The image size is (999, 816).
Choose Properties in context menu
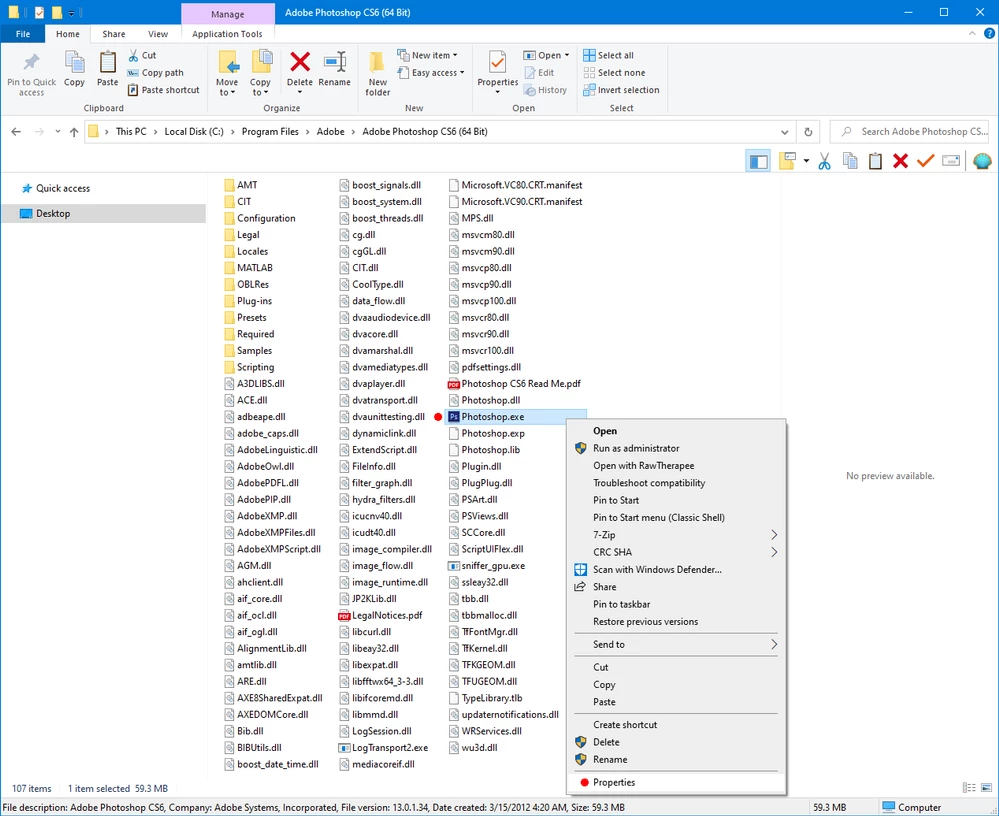pos(676,782)
